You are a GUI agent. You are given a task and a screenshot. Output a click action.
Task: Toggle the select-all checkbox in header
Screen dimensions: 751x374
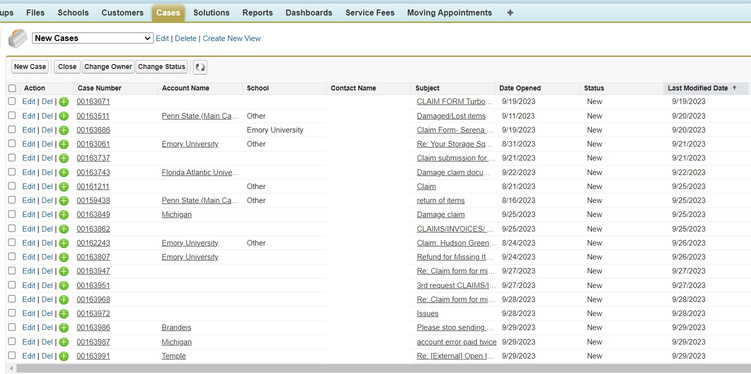[x=12, y=88]
